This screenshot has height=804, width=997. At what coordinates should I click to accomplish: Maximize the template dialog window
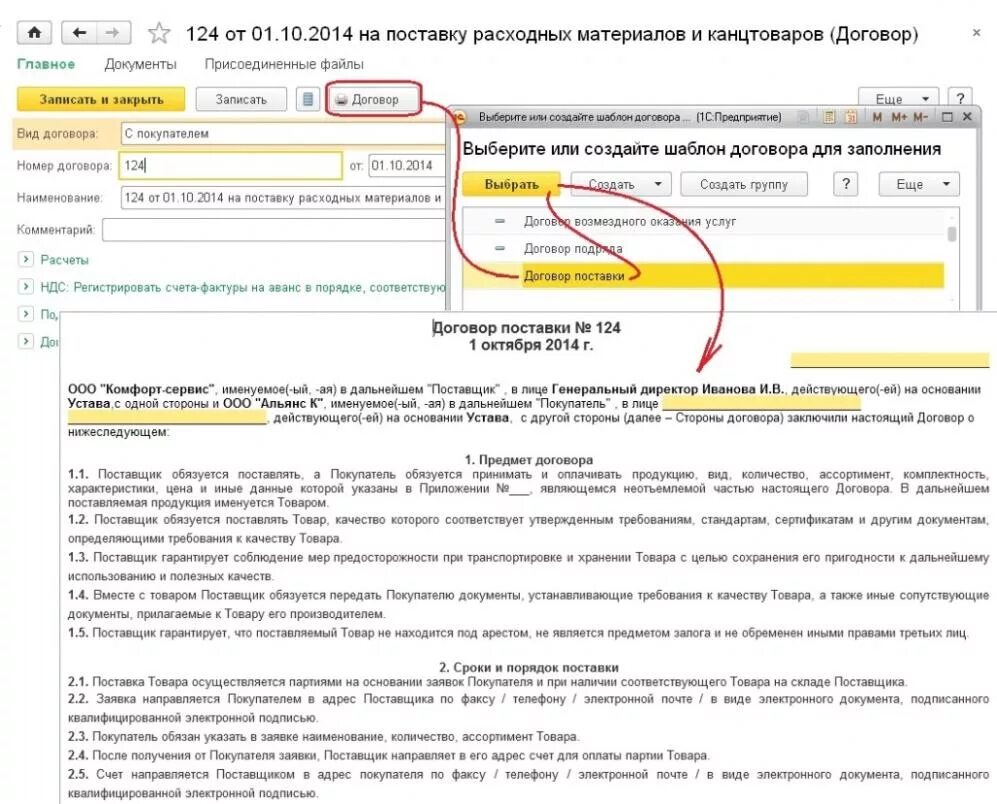[947, 117]
